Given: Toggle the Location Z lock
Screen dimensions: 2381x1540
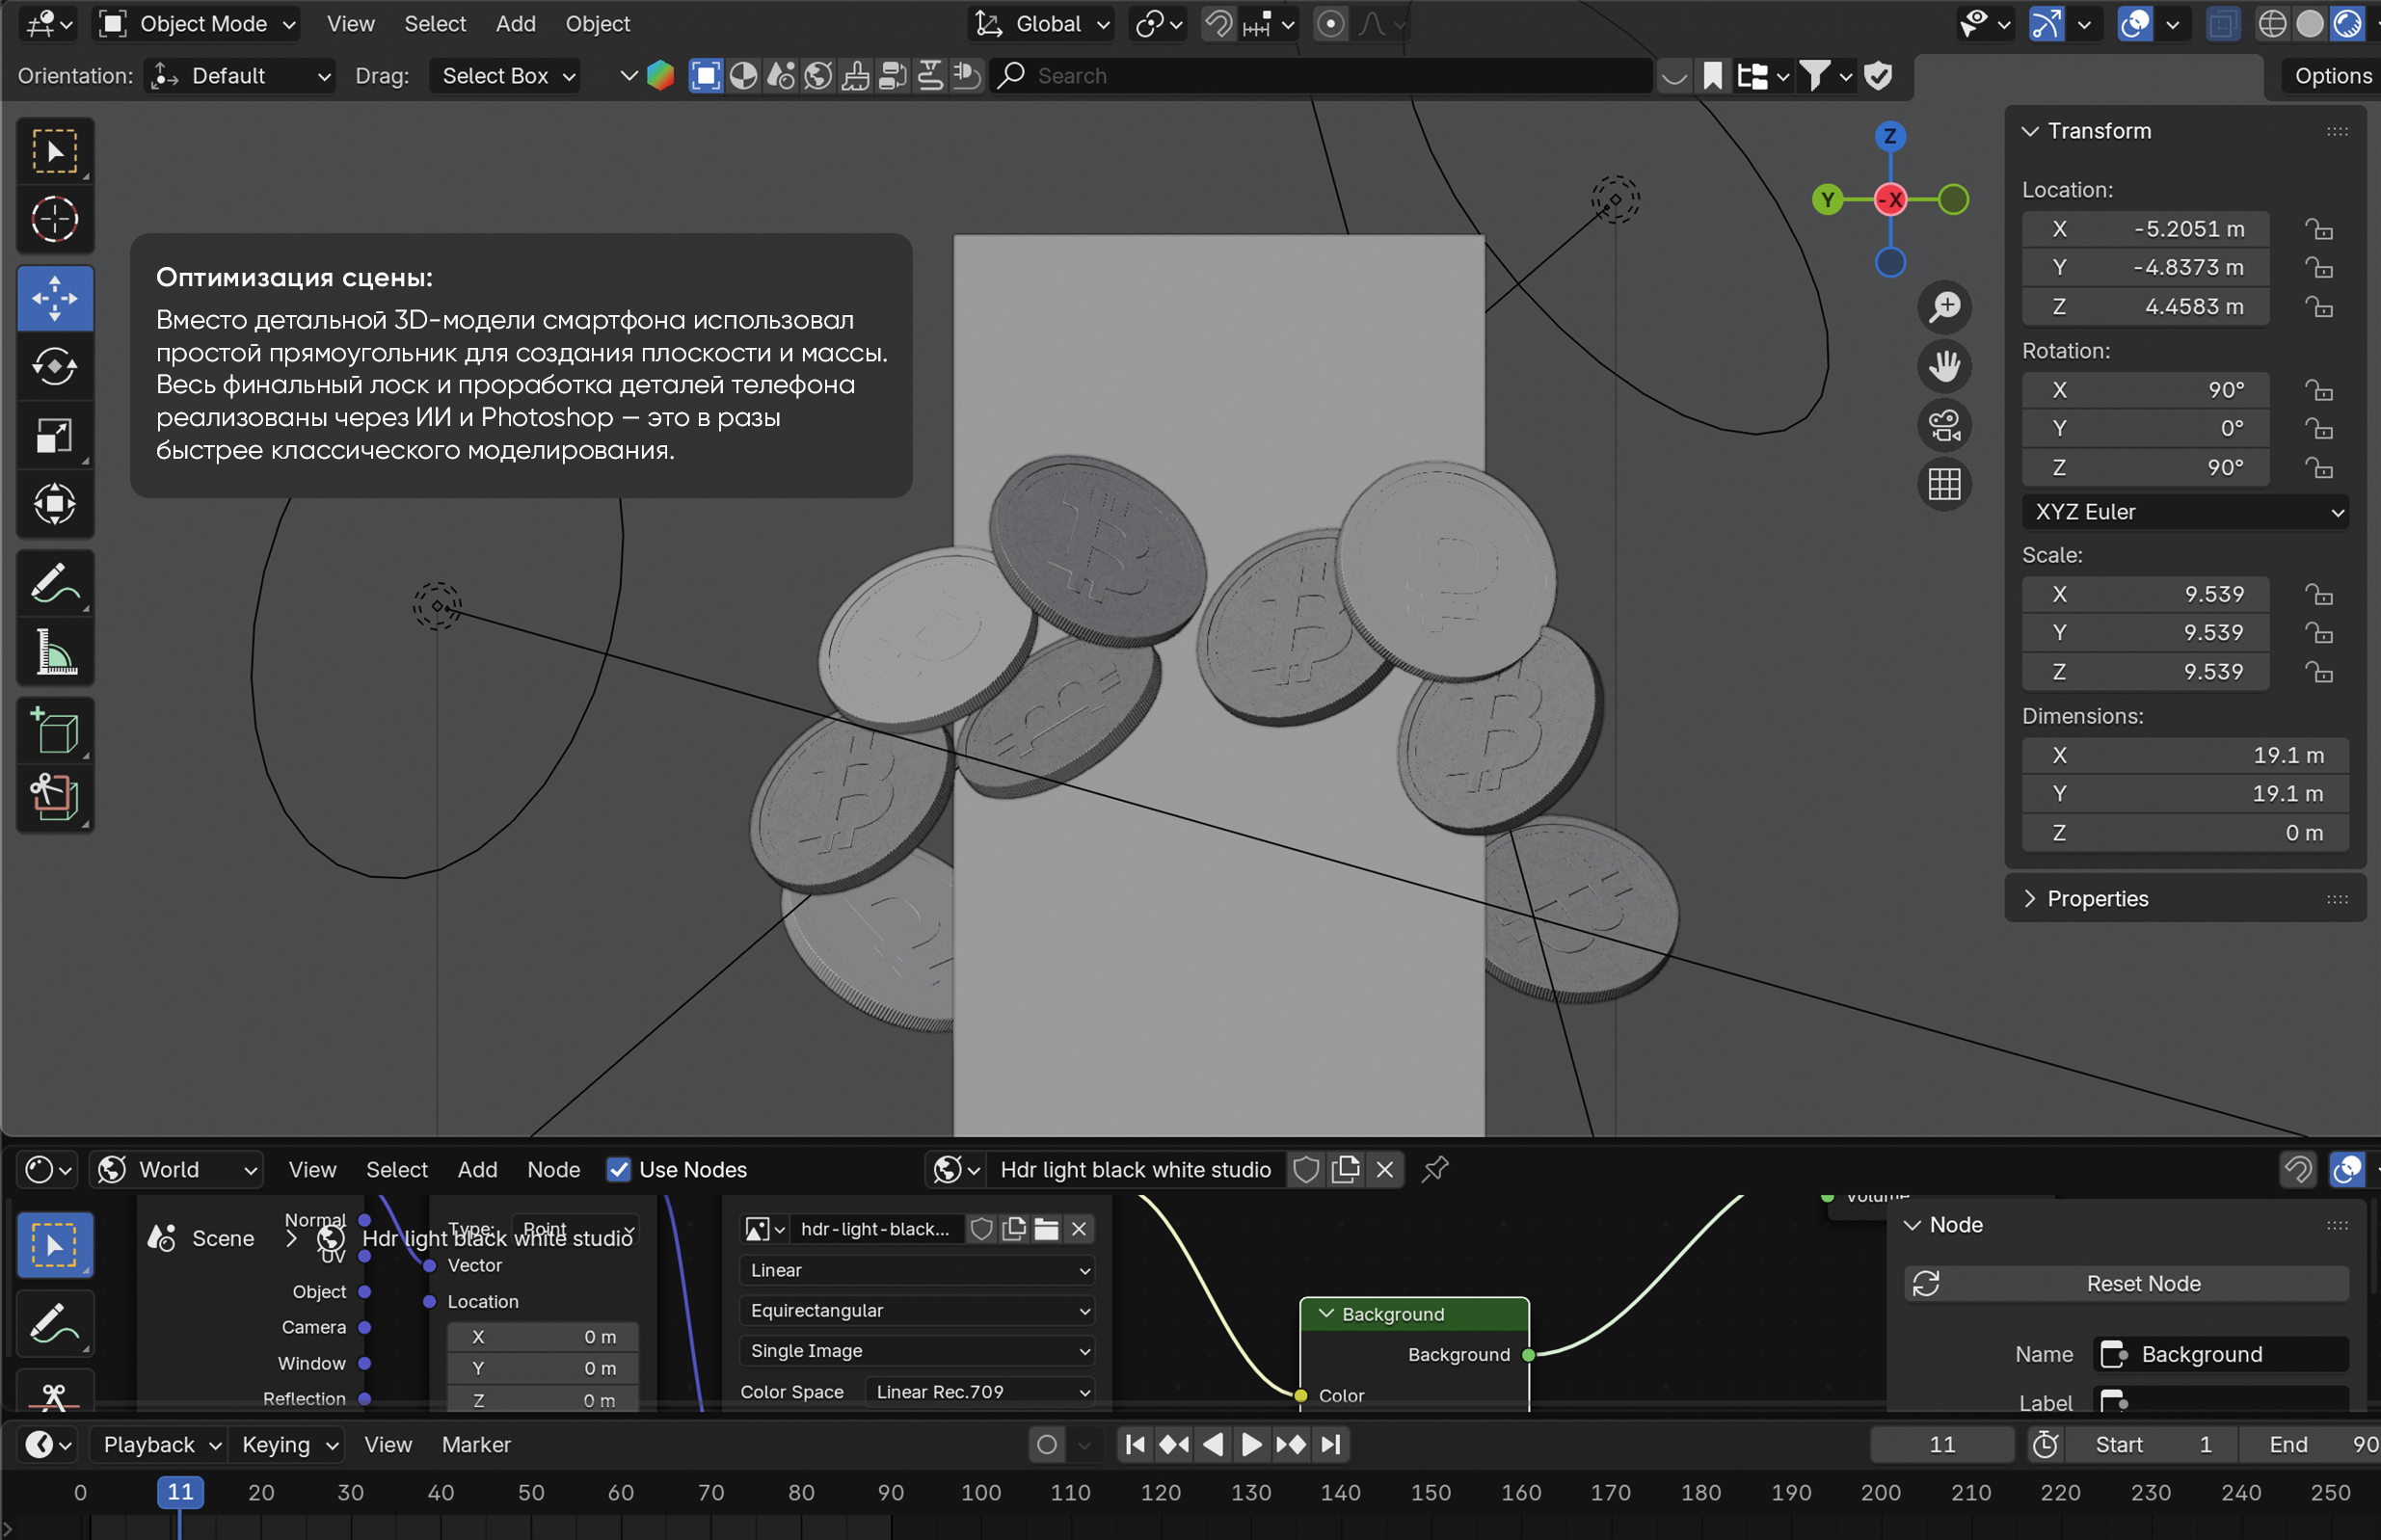Looking at the screenshot, I should [2319, 307].
